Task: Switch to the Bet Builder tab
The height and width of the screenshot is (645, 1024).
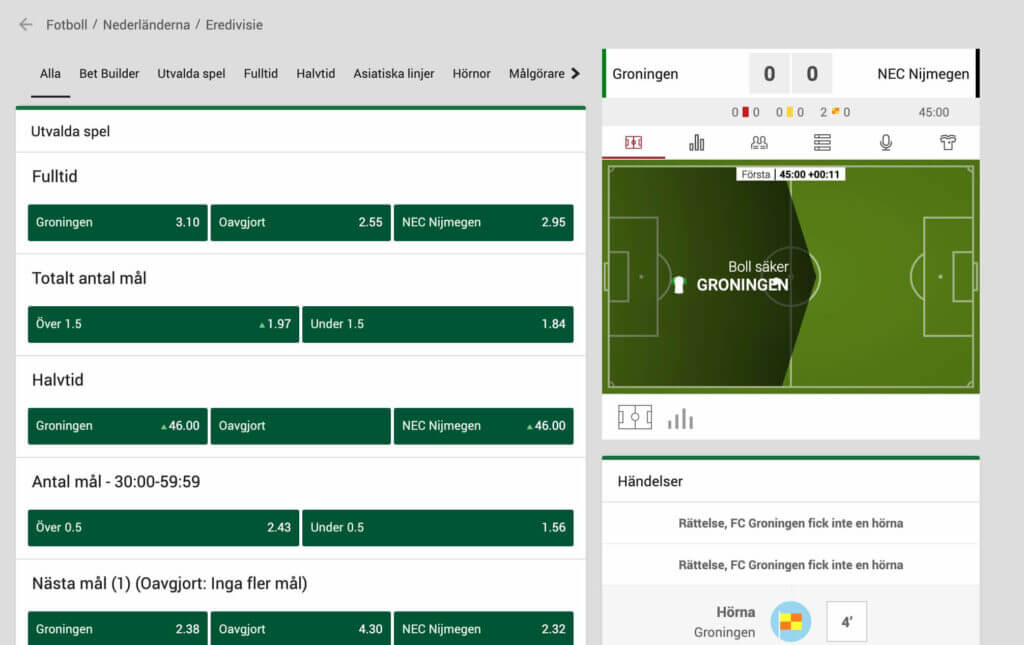Action: (109, 74)
